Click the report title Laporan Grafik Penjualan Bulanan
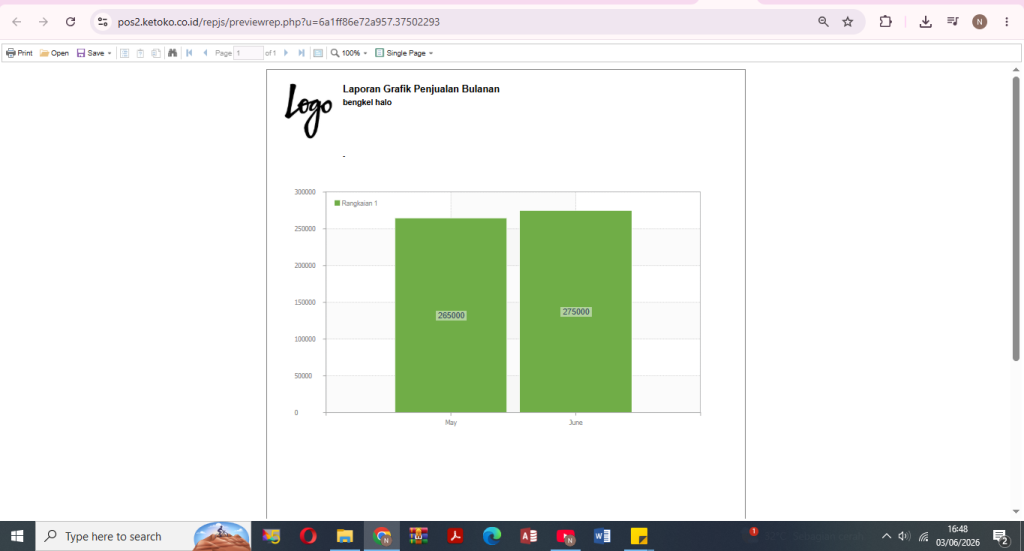This screenshot has height=551, width=1024. (x=421, y=89)
